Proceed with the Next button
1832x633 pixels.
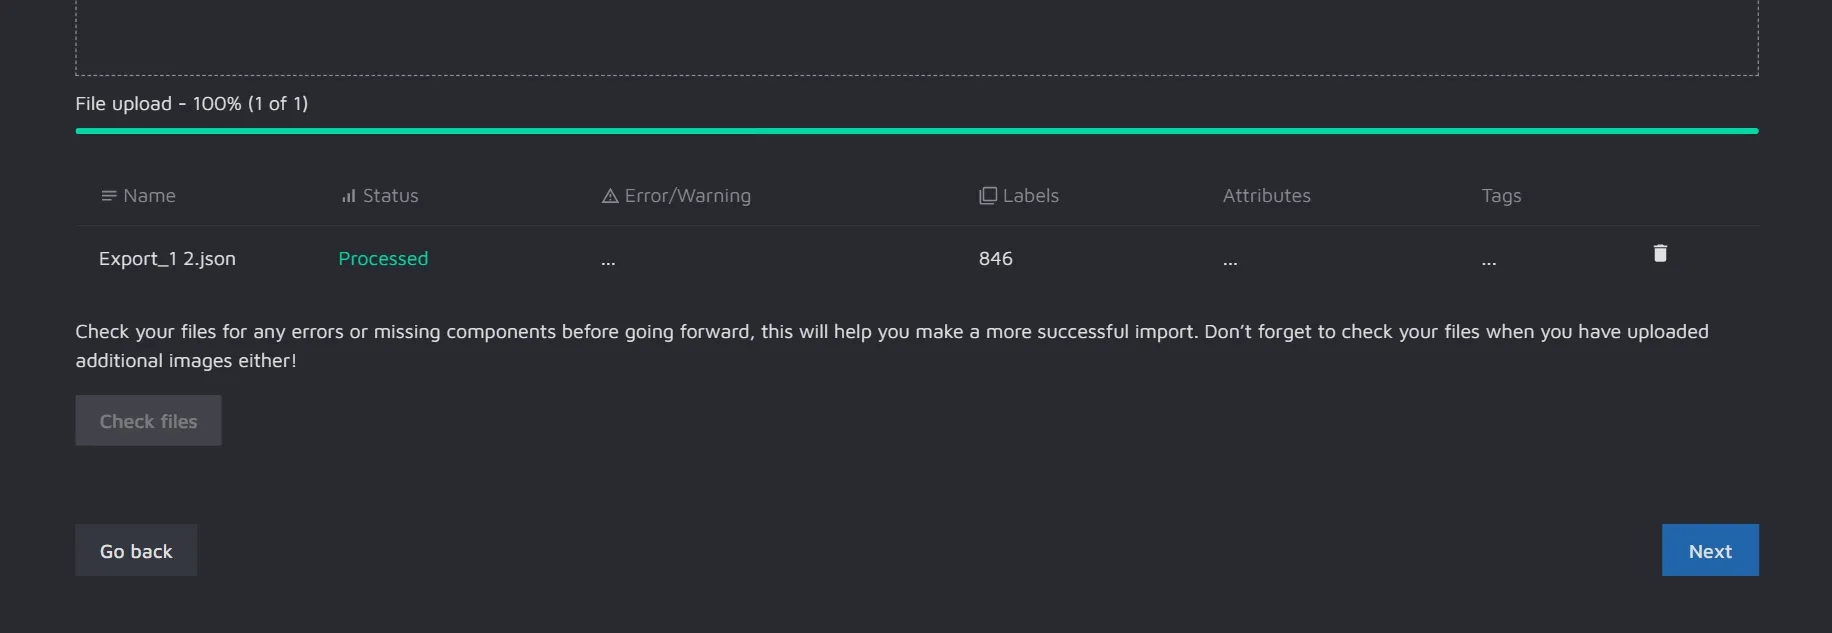(x=1709, y=551)
